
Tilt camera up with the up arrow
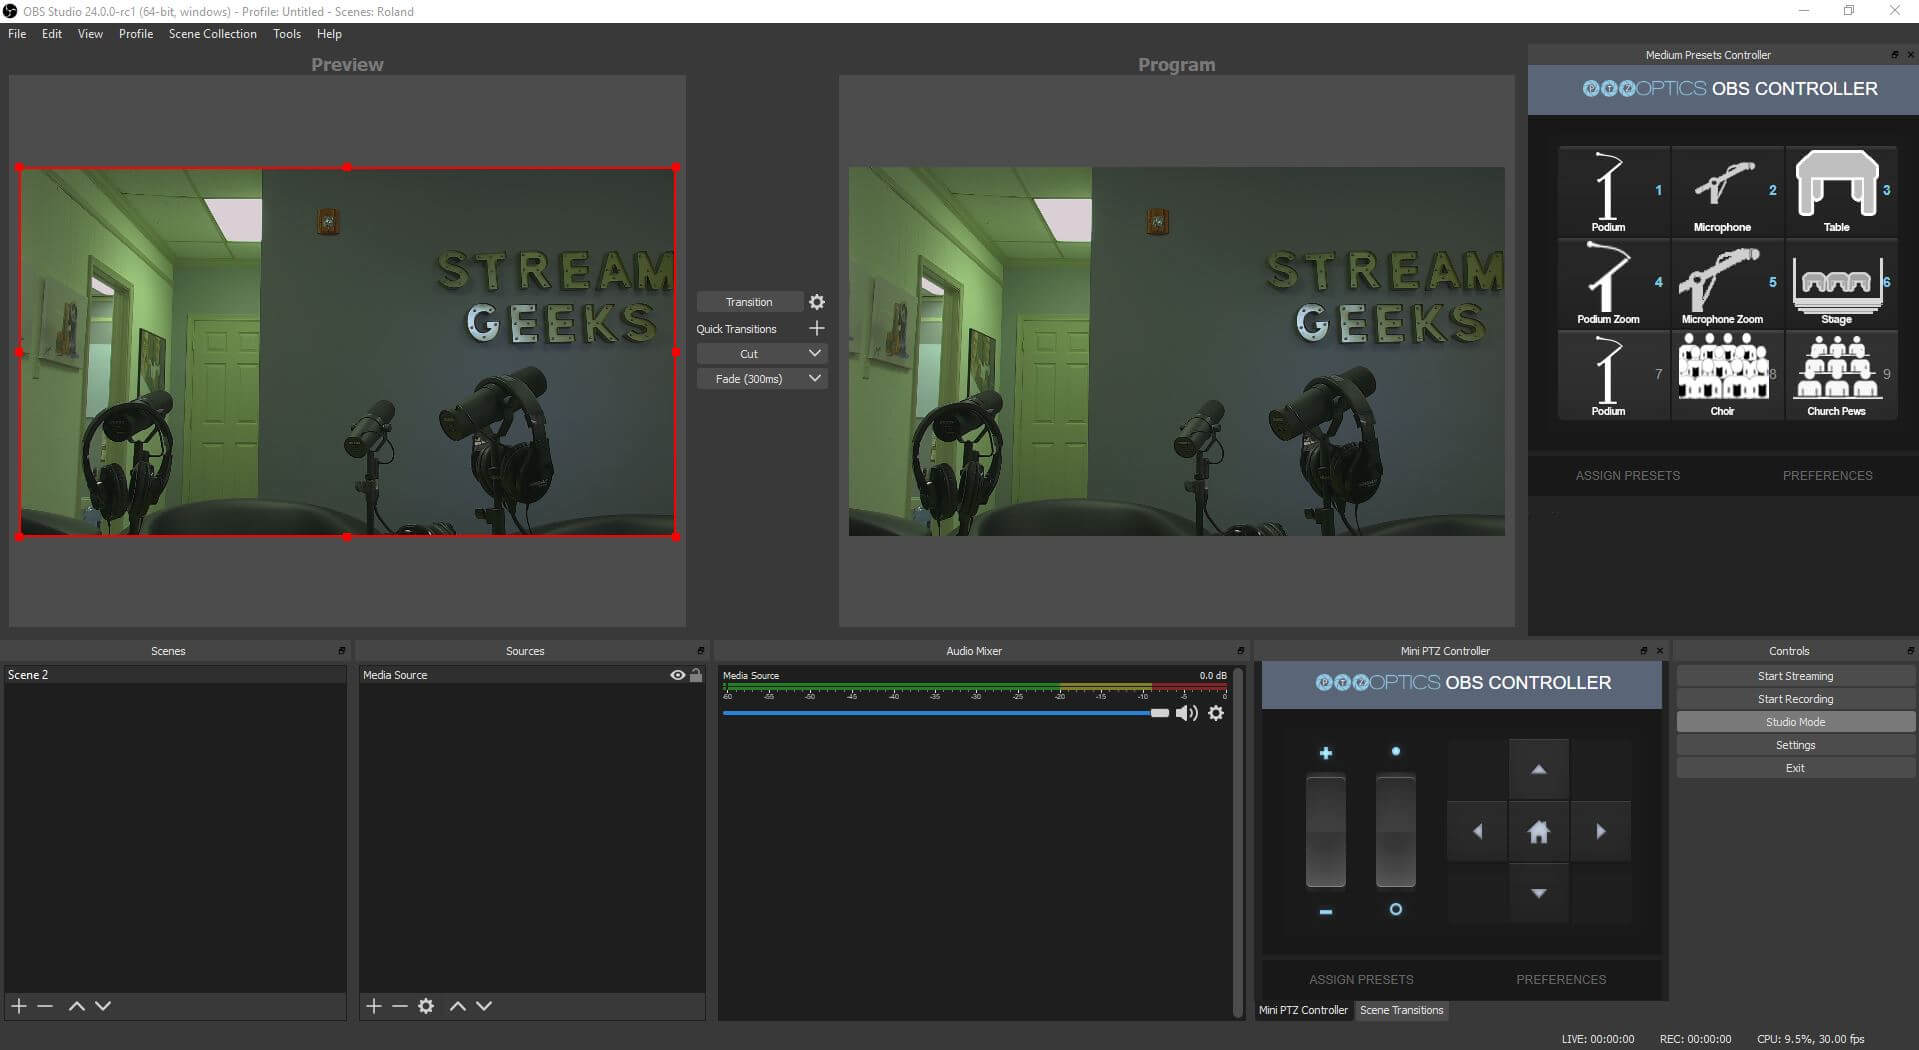pyautogui.click(x=1539, y=769)
